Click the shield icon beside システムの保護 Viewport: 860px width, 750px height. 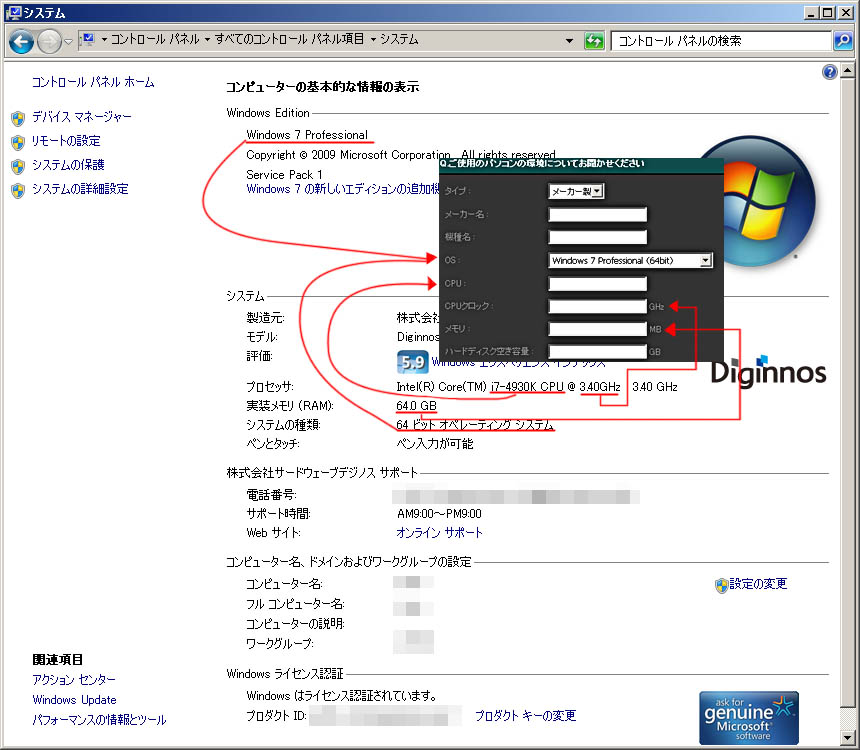coord(18,166)
